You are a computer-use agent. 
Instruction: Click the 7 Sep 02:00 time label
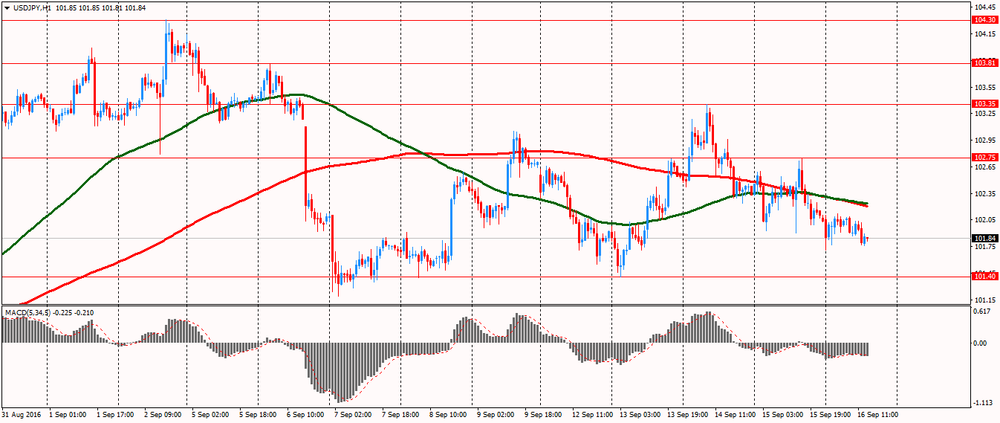click(352, 414)
